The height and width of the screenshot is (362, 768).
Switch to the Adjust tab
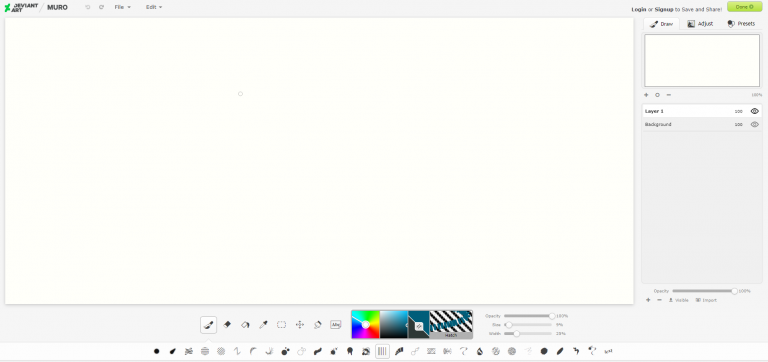(700, 24)
